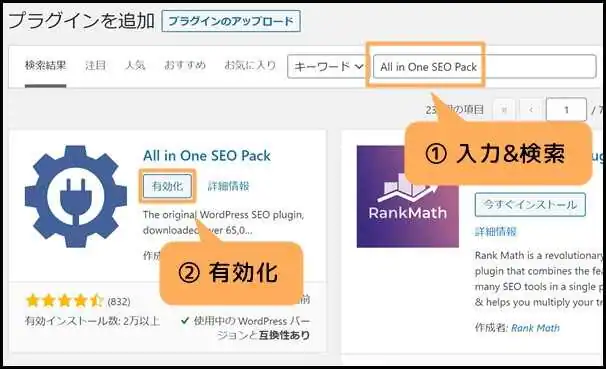The height and width of the screenshot is (369, 606).
Task: Go to the previous results page
Action: click(531, 110)
